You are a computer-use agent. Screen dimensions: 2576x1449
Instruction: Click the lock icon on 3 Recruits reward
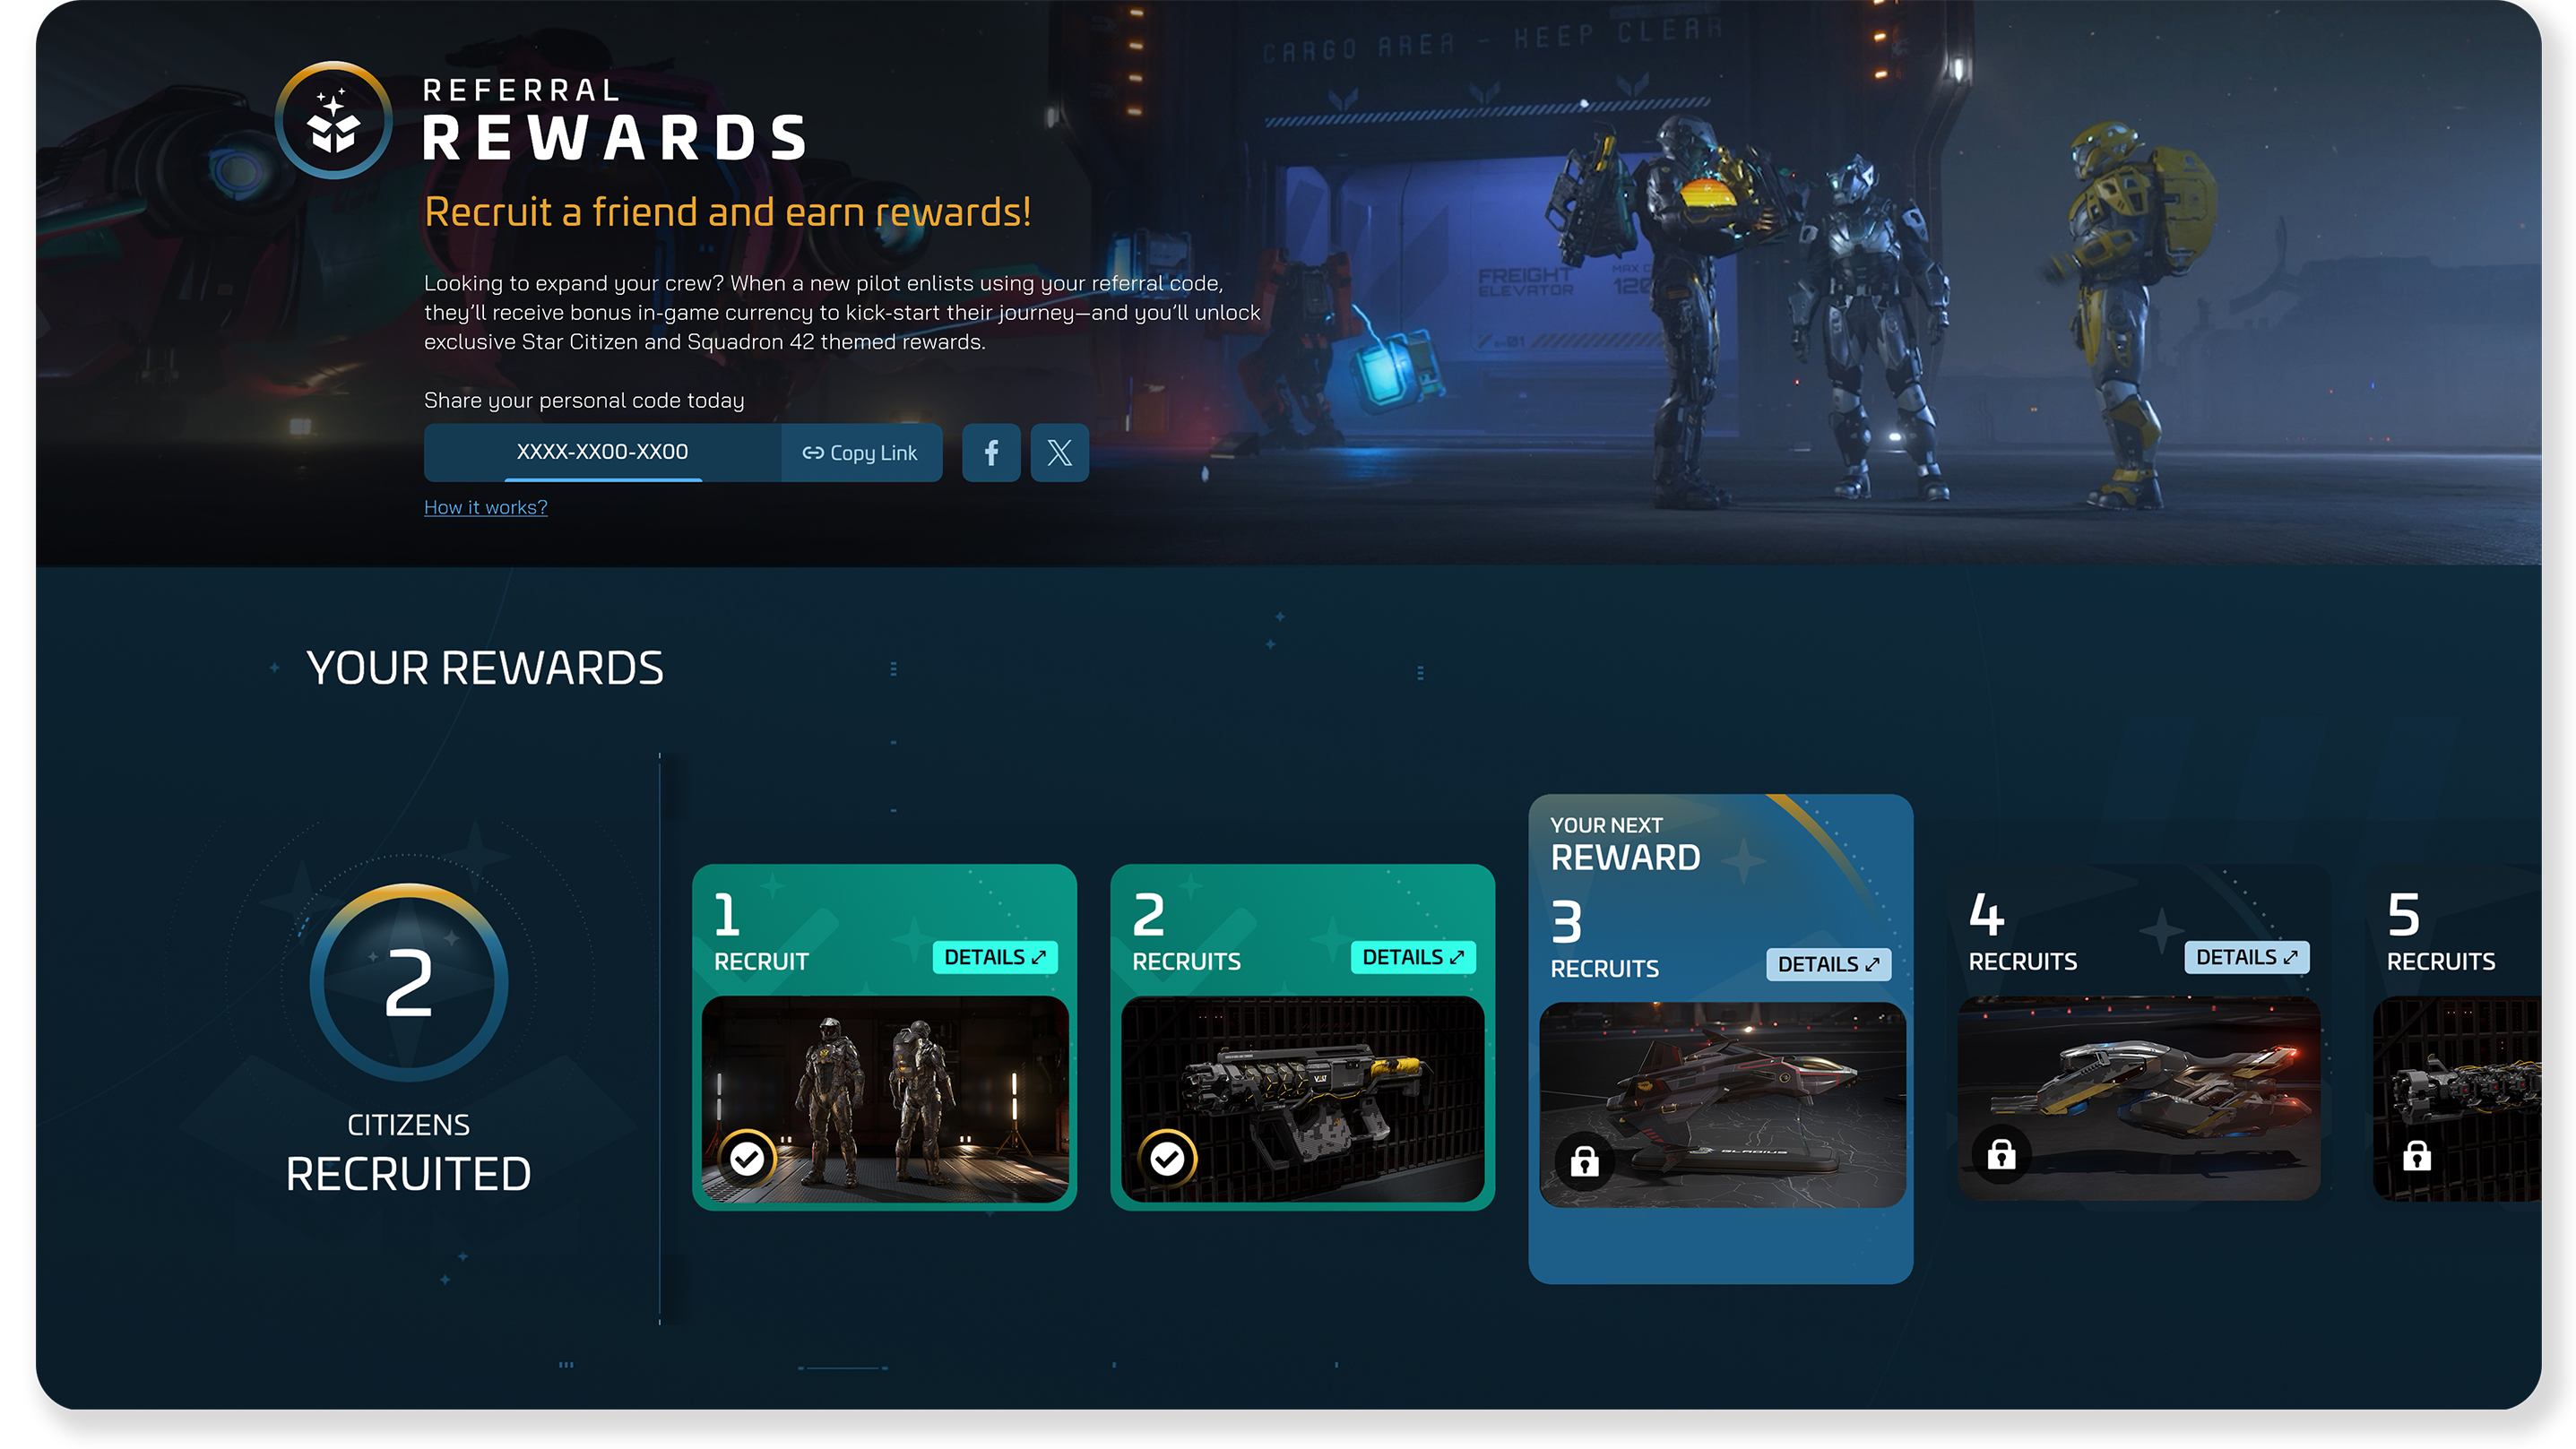(x=1584, y=1161)
